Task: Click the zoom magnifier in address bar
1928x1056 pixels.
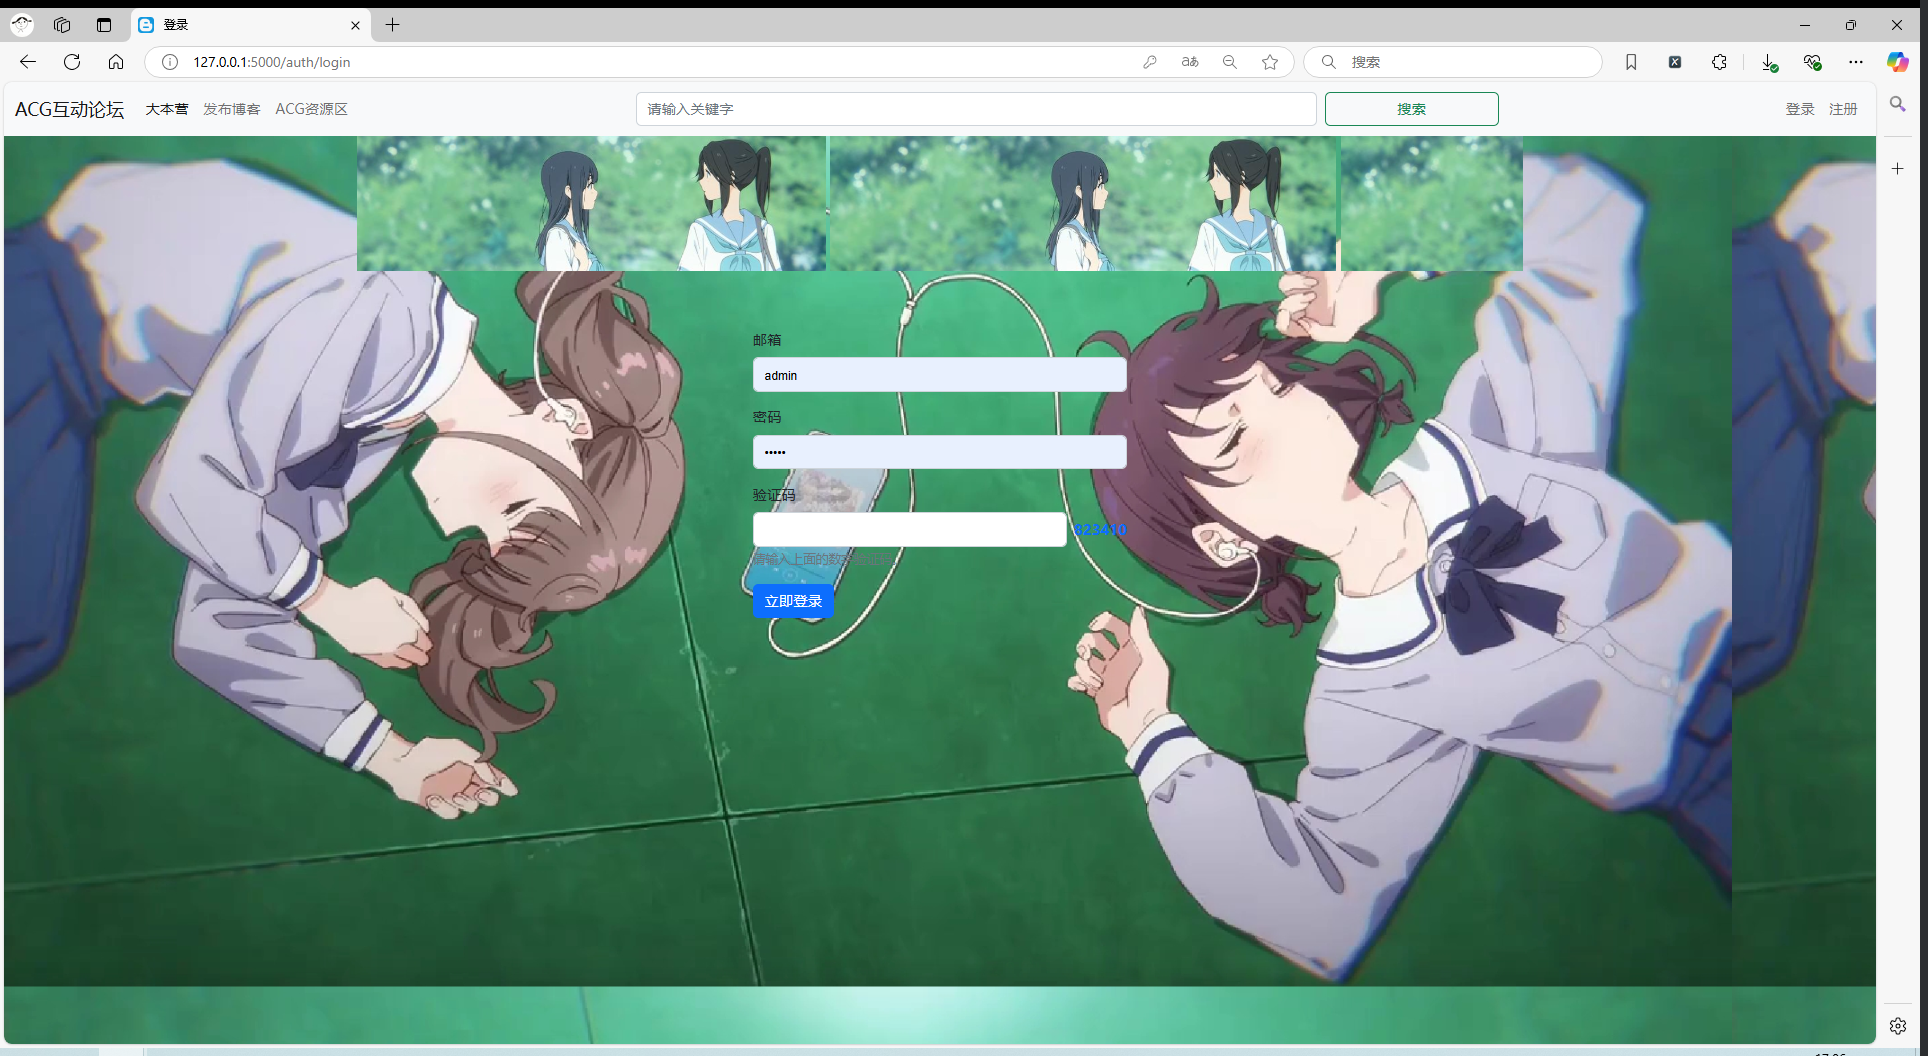Action: 1230,62
